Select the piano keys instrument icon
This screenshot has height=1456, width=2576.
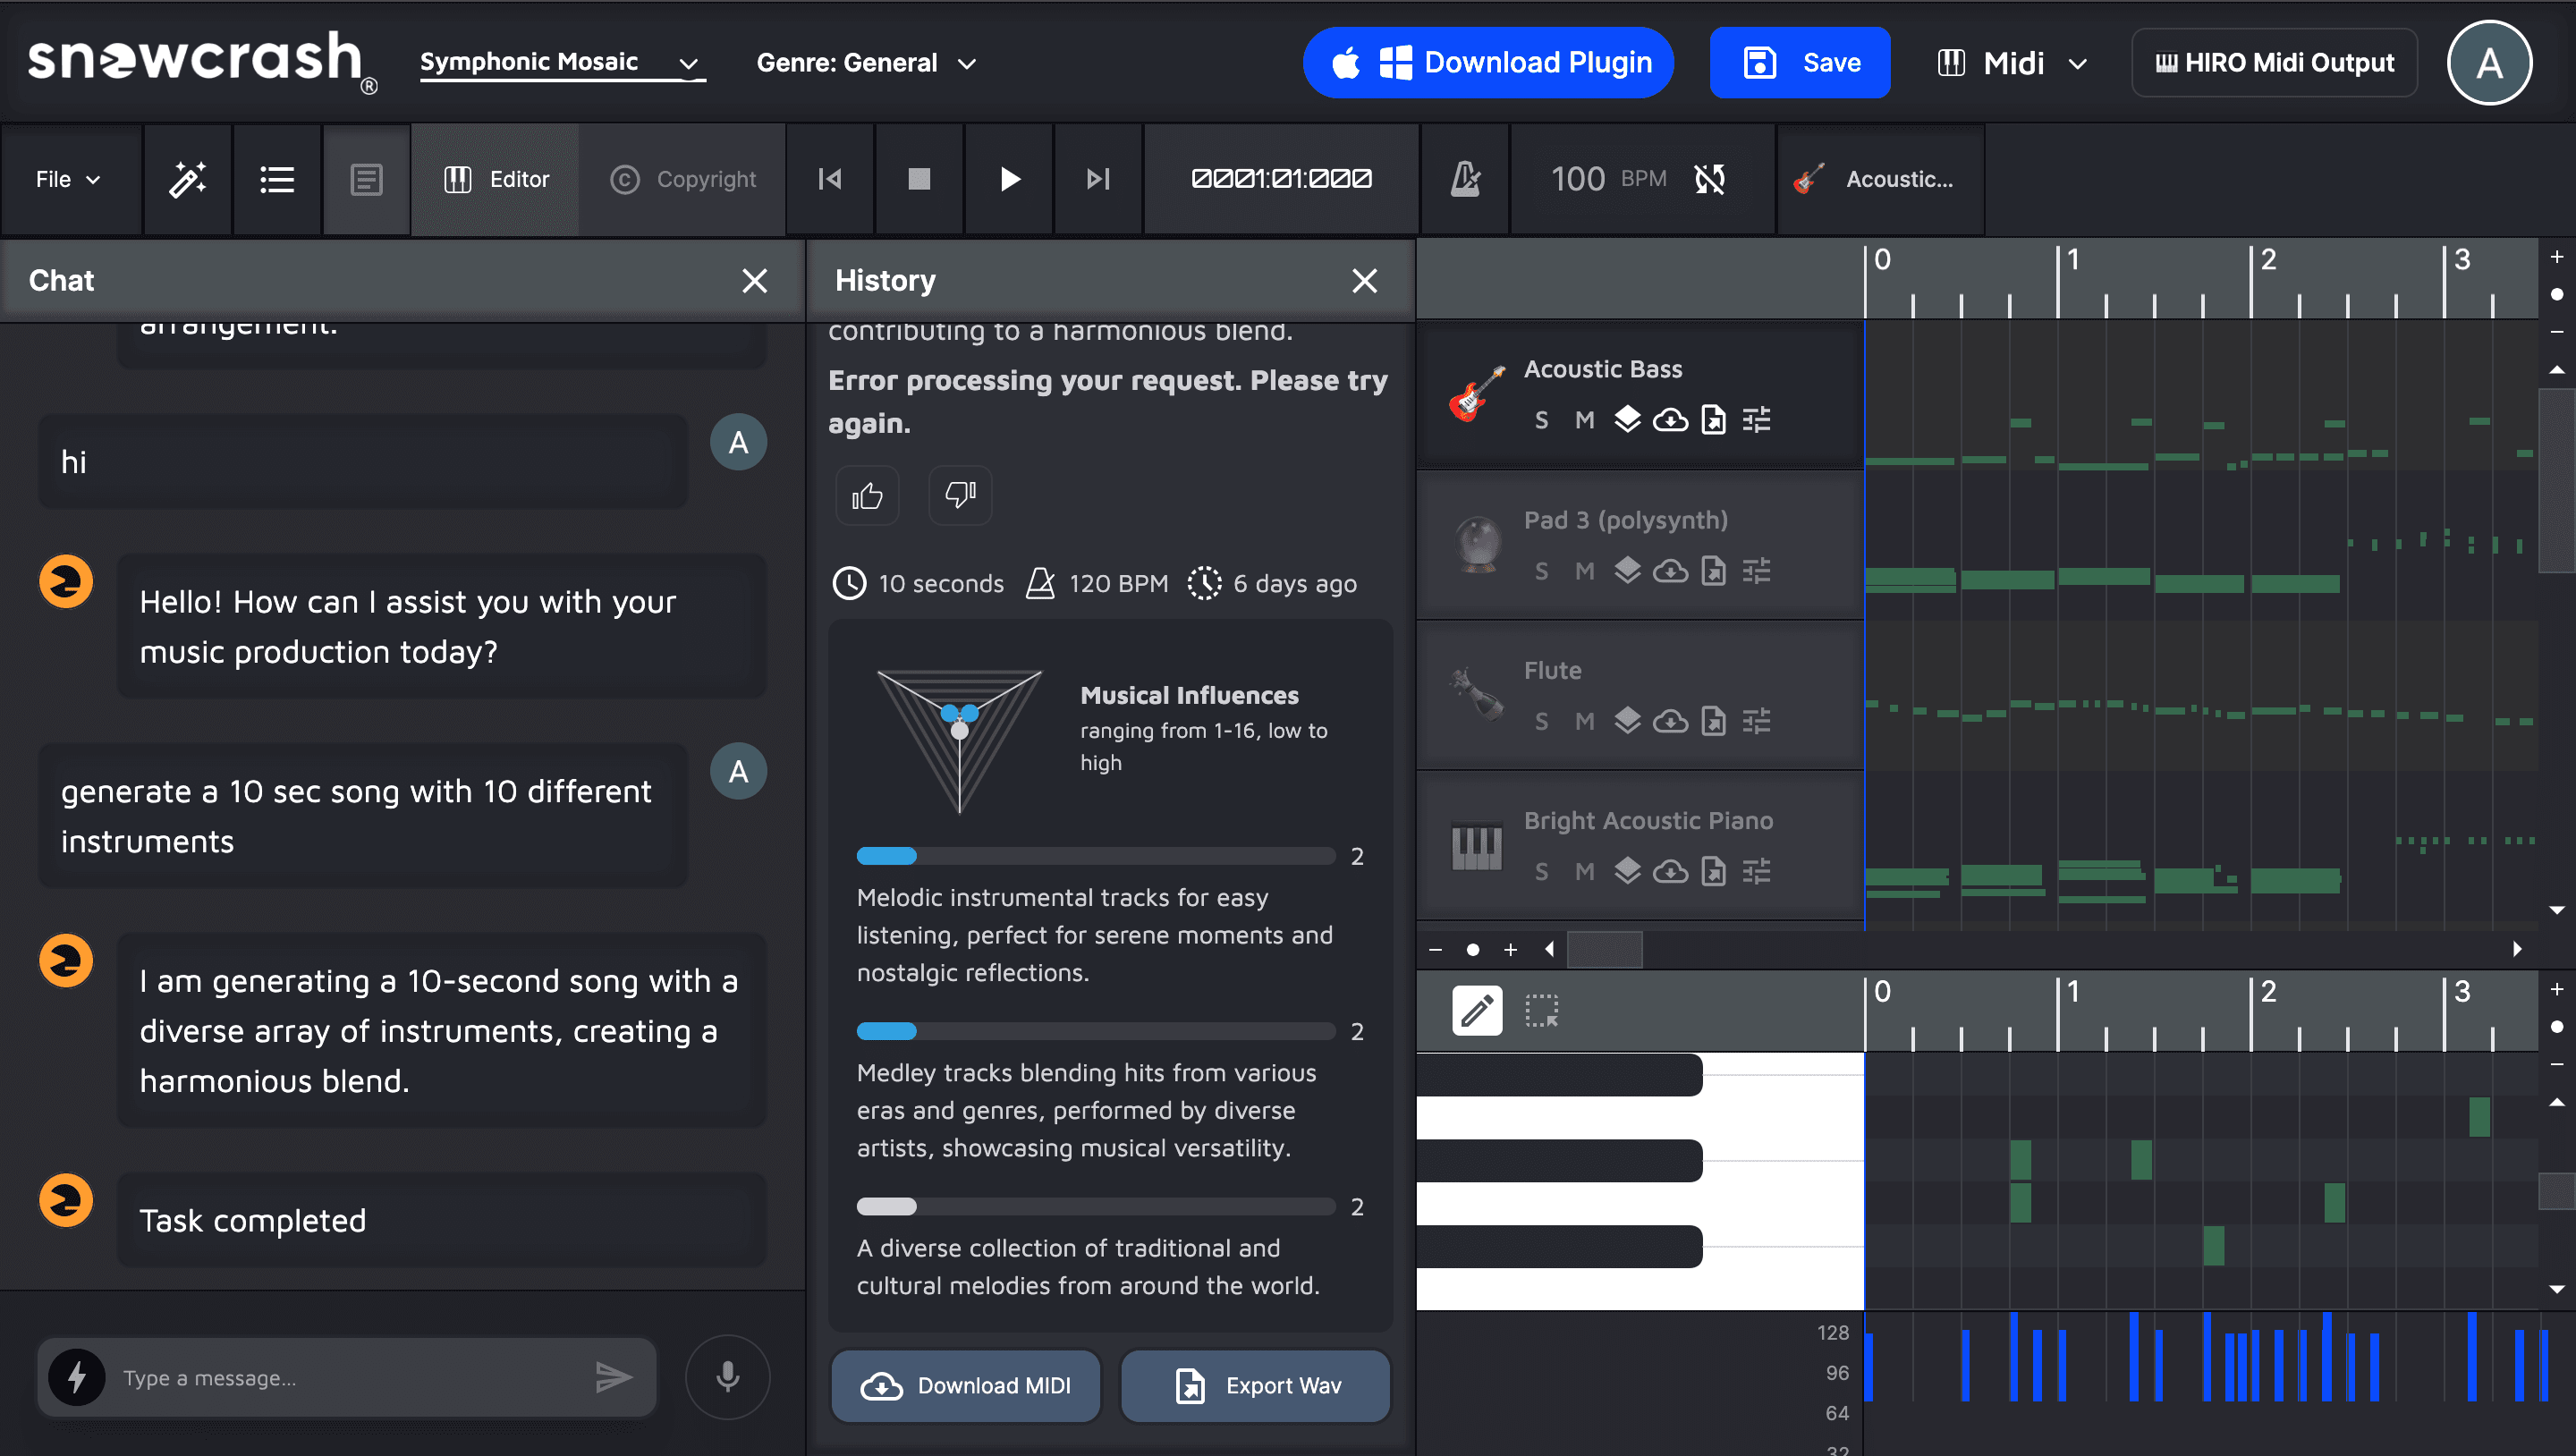click(1476, 845)
